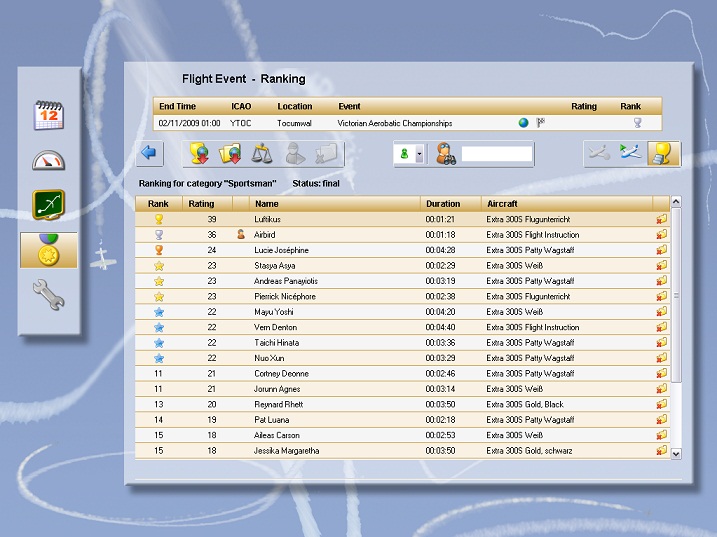Click the balance scales toolbar icon
This screenshot has height=537, width=717.
point(264,153)
